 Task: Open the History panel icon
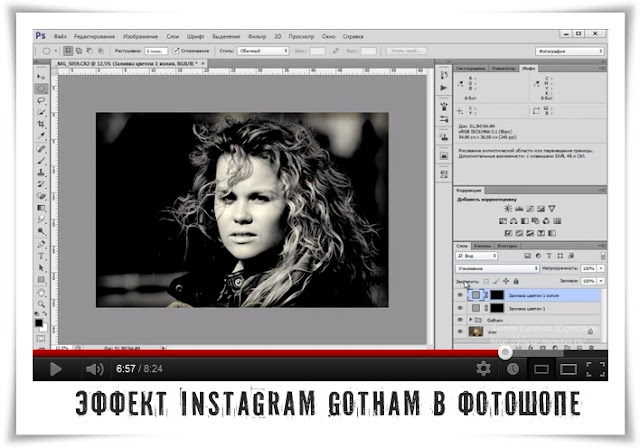(x=444, y=75)
